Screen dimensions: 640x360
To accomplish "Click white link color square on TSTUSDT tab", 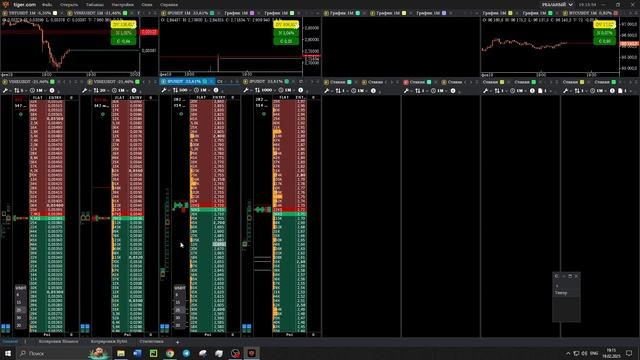I will coord(55,13).
